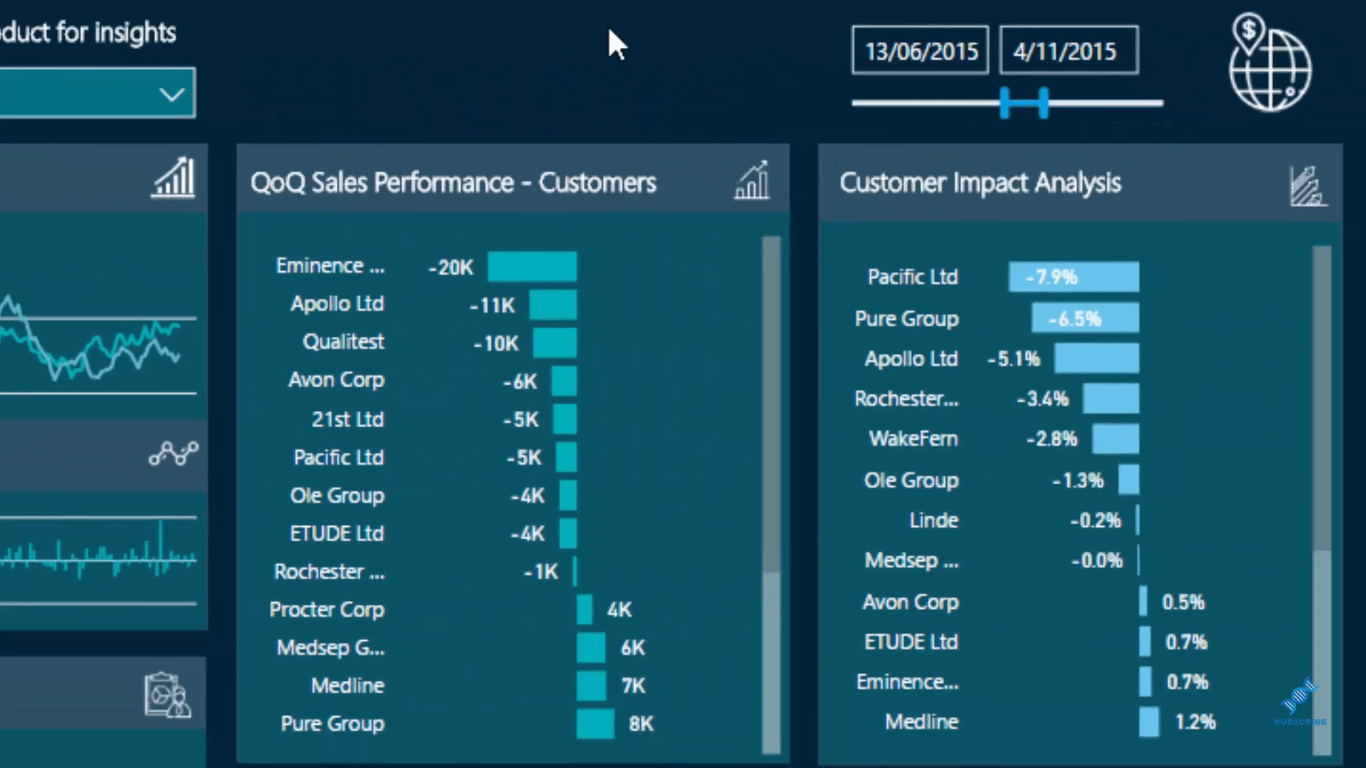Click the Medline bar next to 1.2%
1366x768 pixels.
coord(1149,722)
